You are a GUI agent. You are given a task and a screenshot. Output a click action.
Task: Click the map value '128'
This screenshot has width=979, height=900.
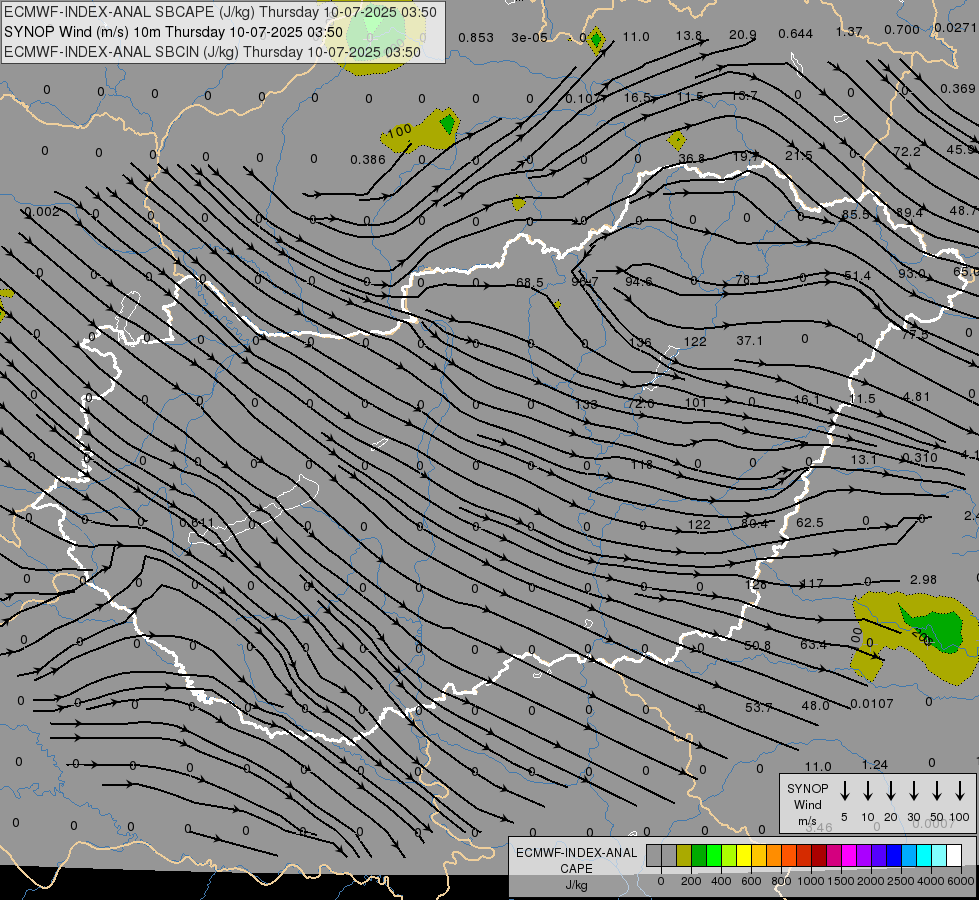tap(756, 584)
